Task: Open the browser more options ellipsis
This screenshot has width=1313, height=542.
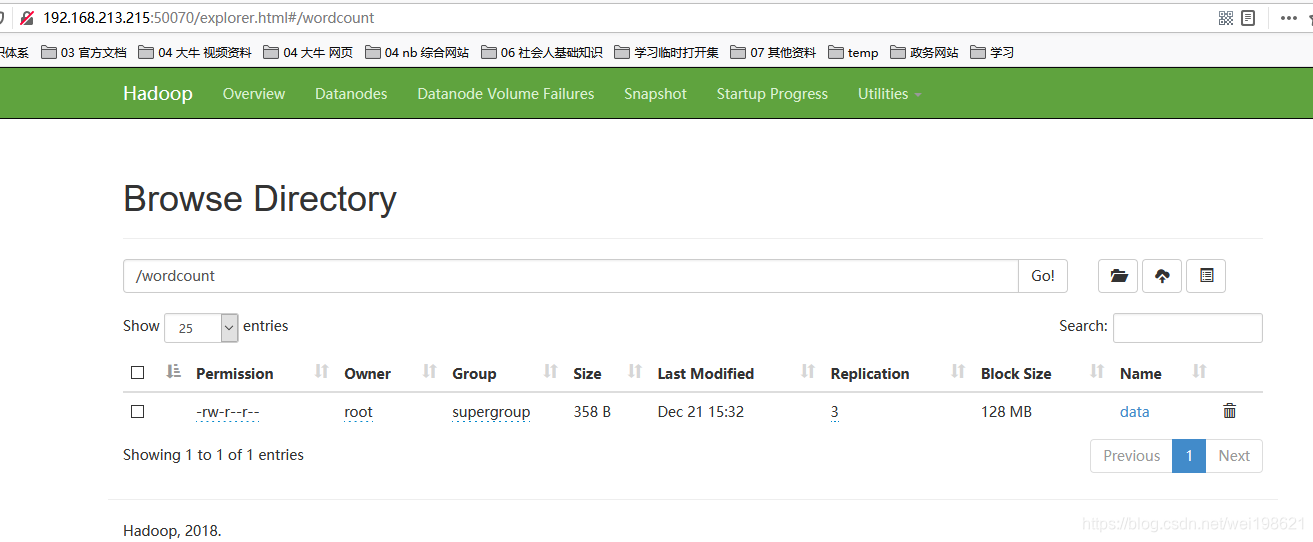Action: point(1288,18)
